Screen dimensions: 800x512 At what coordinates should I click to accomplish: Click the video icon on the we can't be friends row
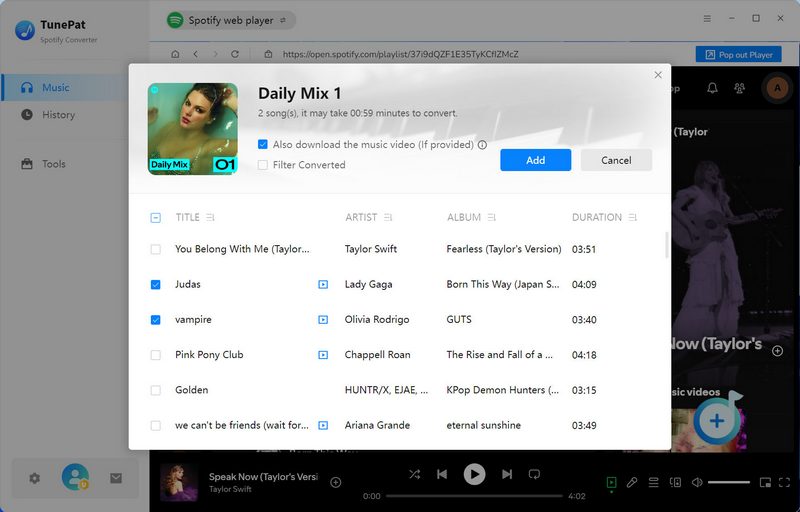tap(323, 425)
